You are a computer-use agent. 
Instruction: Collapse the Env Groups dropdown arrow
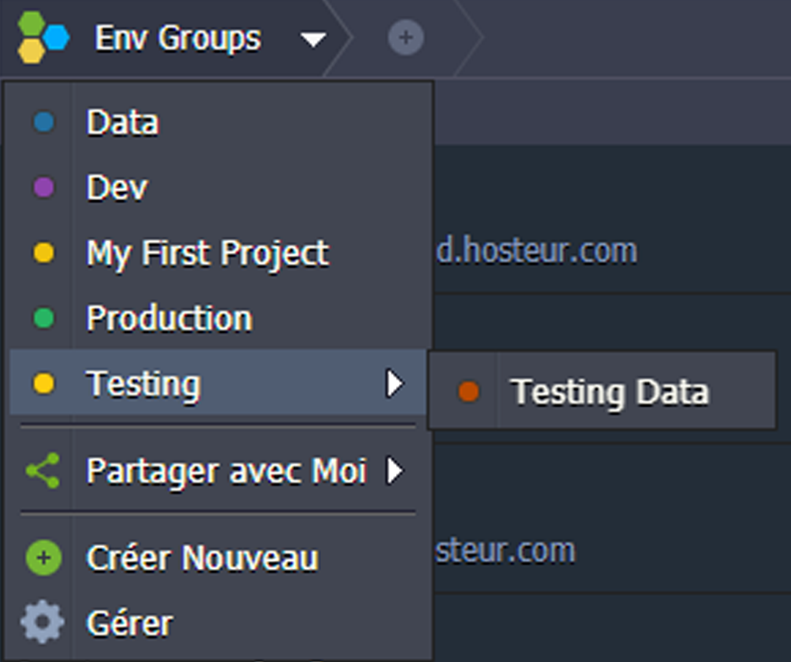[x=313, y=39]
